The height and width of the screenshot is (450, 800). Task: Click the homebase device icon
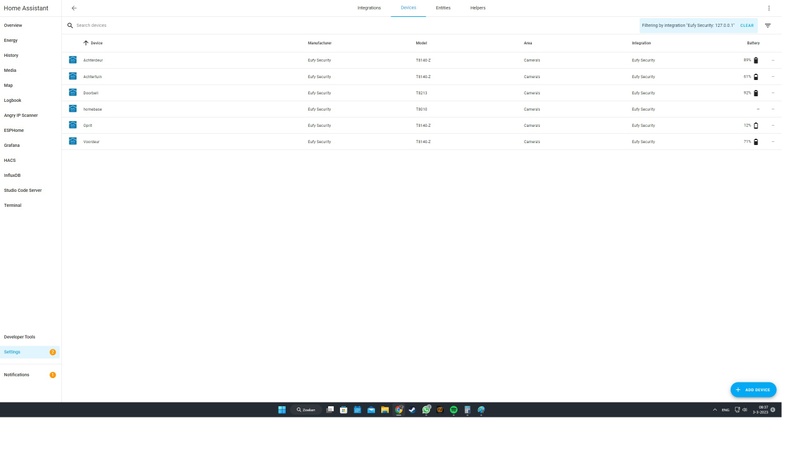coord(73,109)
